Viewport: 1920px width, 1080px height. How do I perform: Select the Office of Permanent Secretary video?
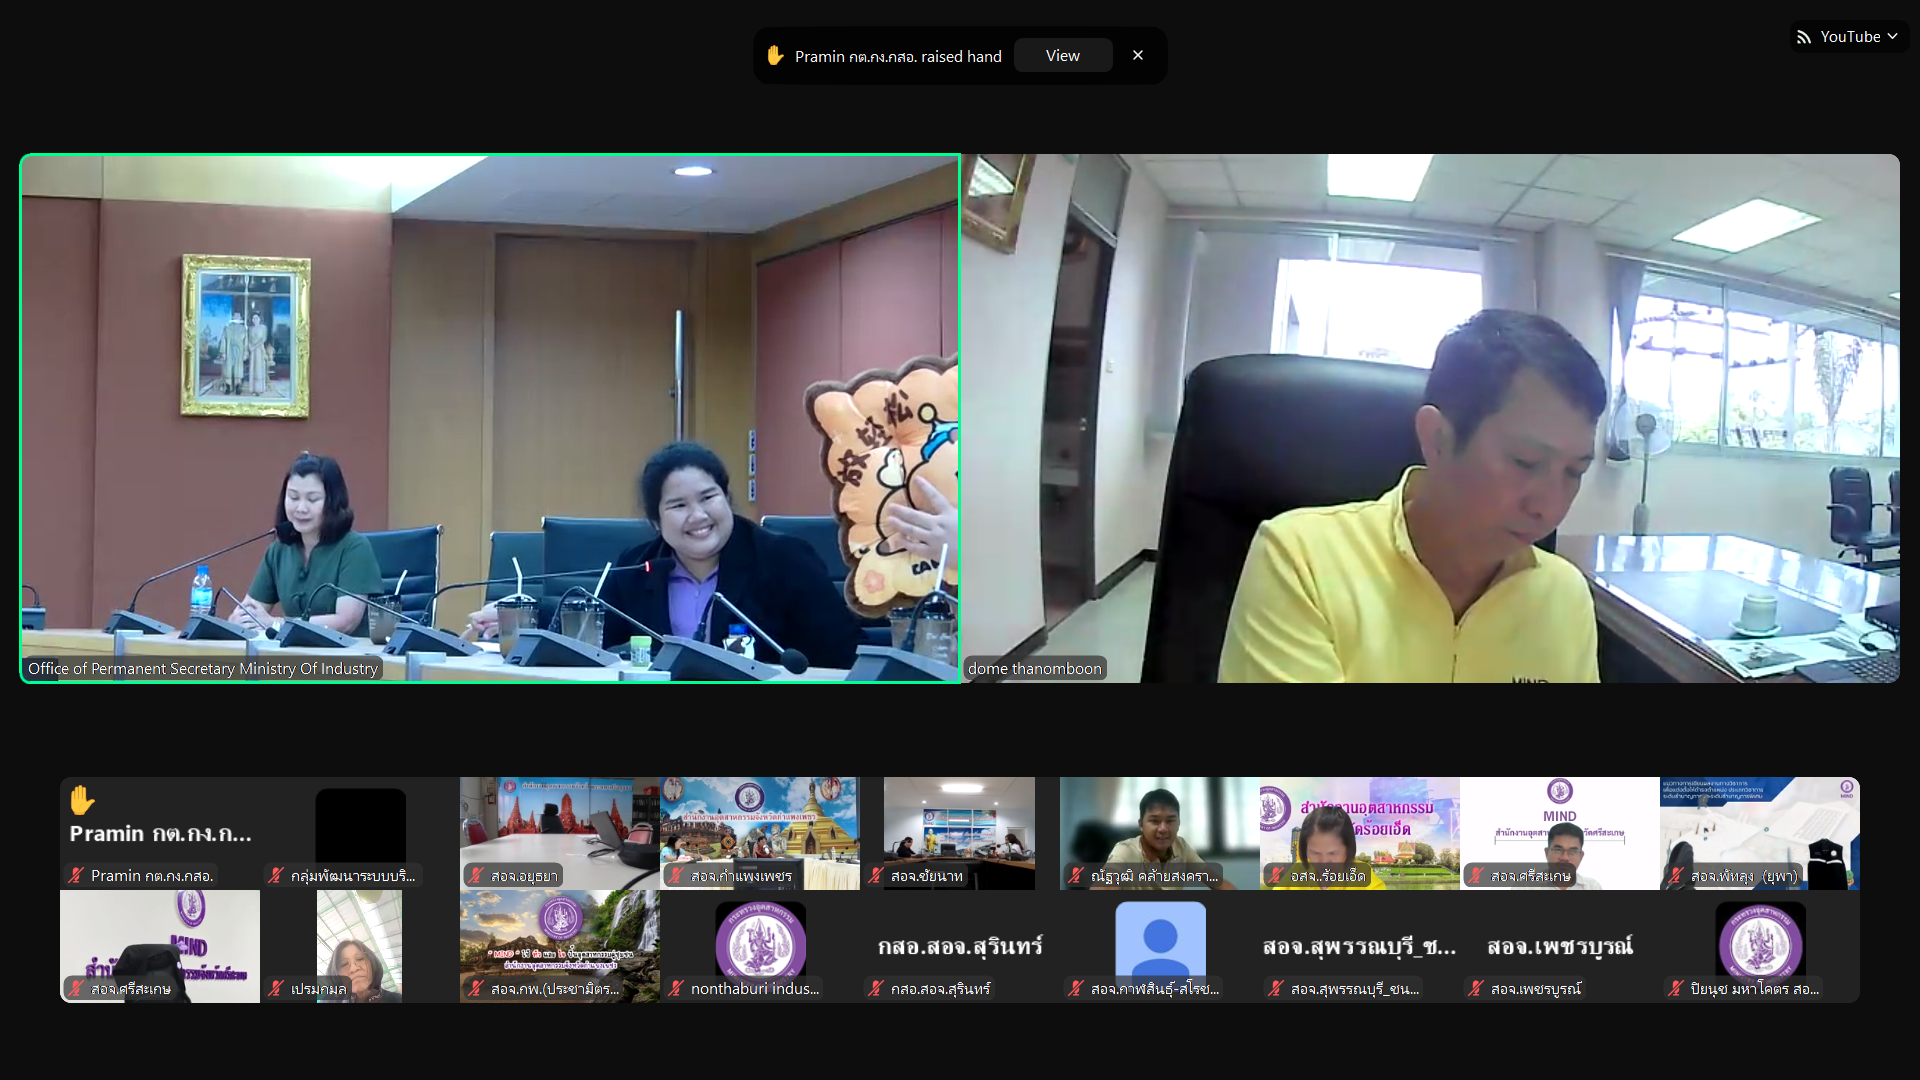pos(490,418)
